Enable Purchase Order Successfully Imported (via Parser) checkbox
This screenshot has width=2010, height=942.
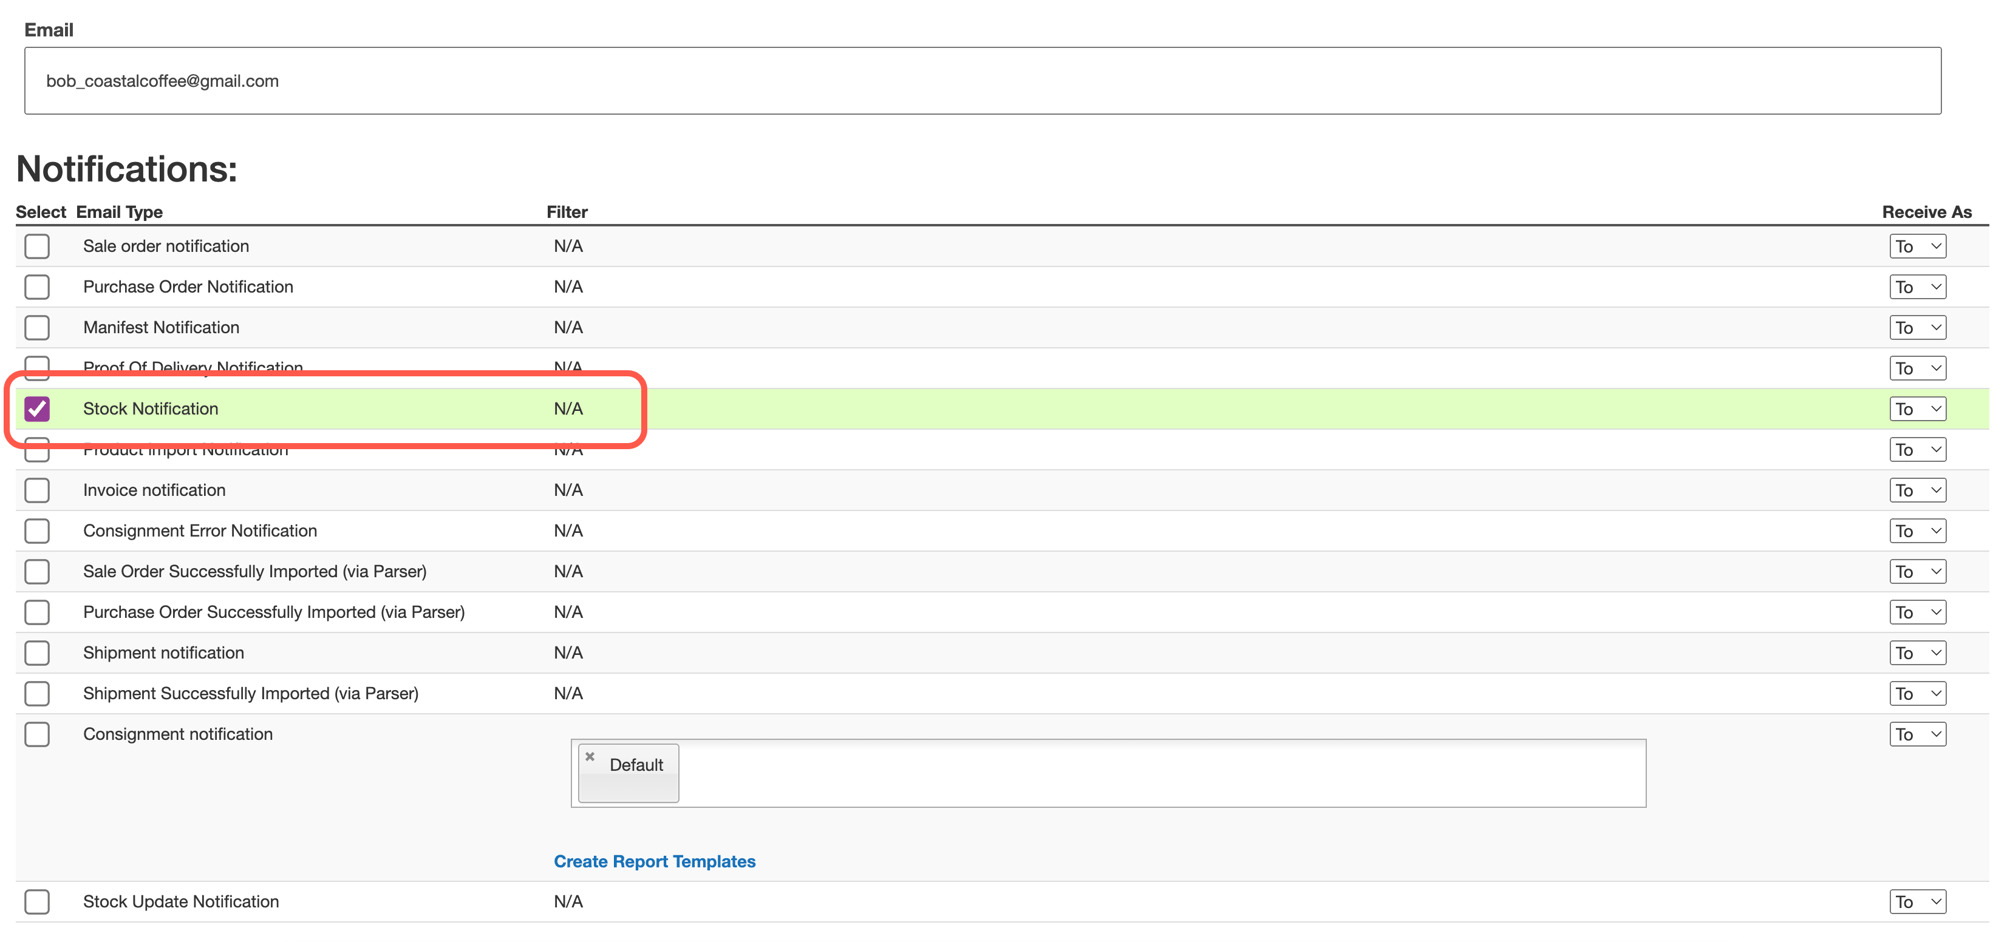[37, 612]
